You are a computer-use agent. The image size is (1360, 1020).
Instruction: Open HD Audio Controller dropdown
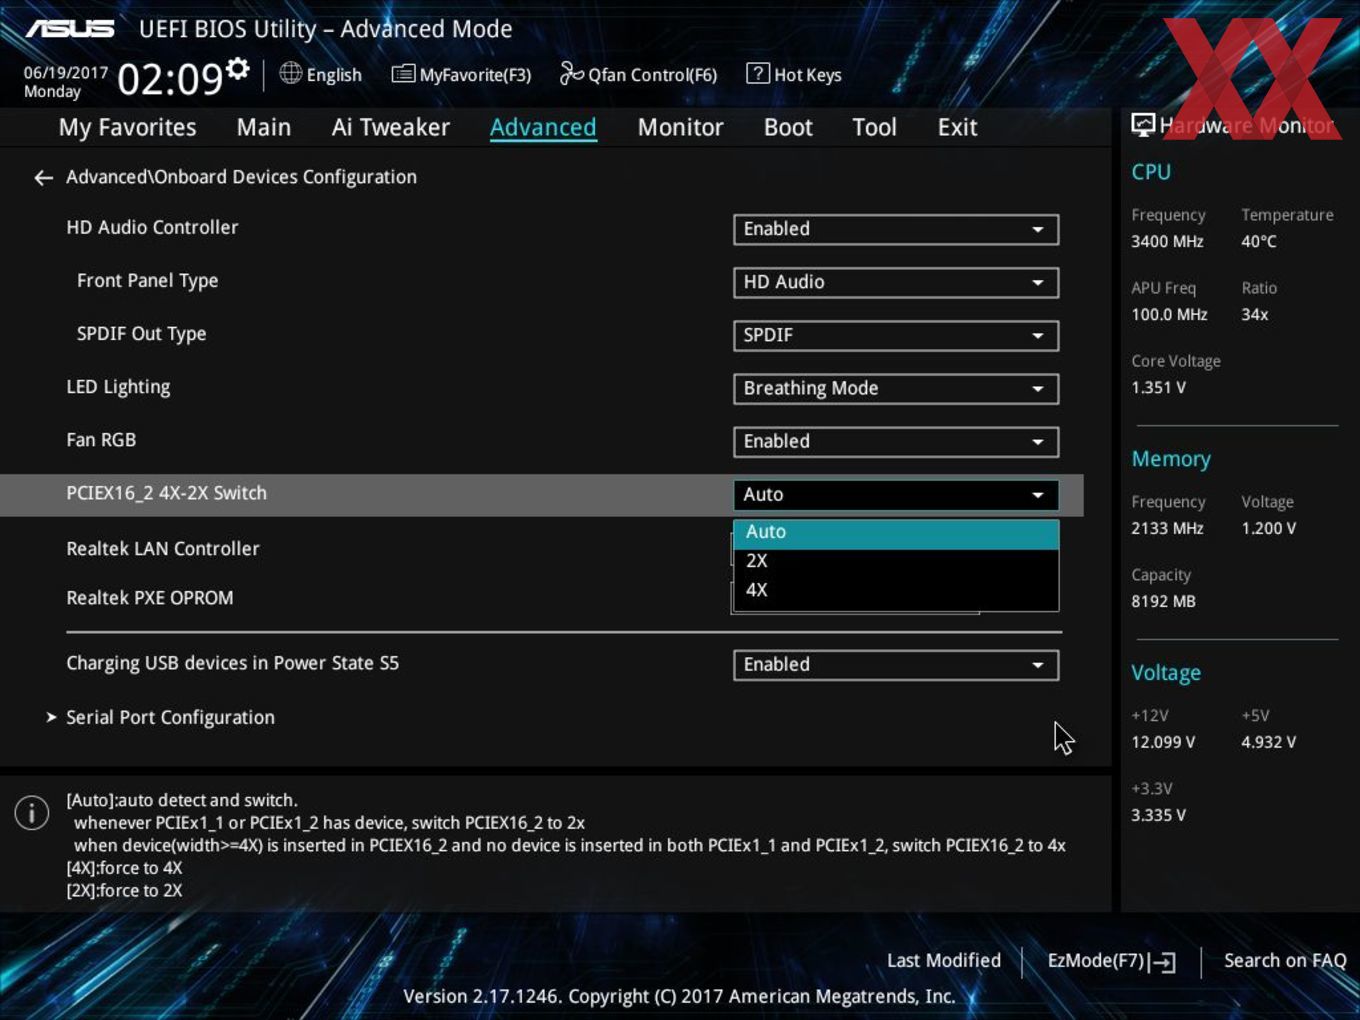click(x=896, y=229)
